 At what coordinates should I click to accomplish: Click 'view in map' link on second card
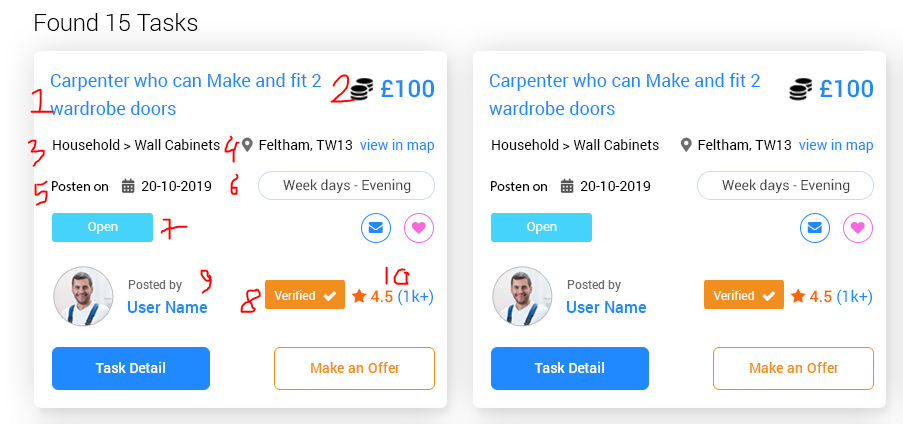836,145
